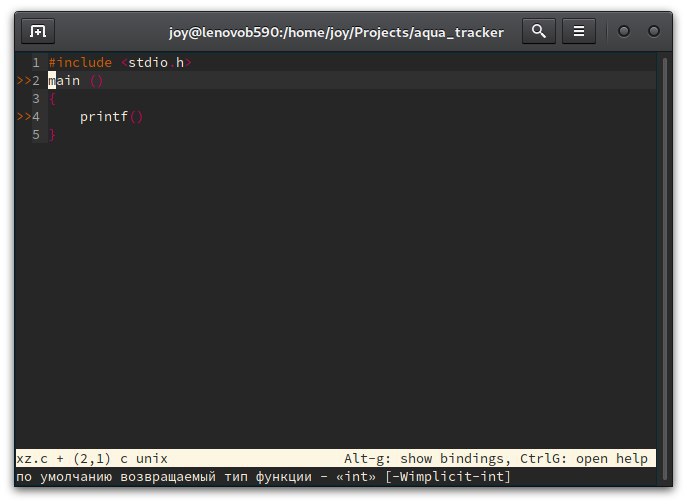
Task: Open a new terminal tab
Action: [38, 32]
